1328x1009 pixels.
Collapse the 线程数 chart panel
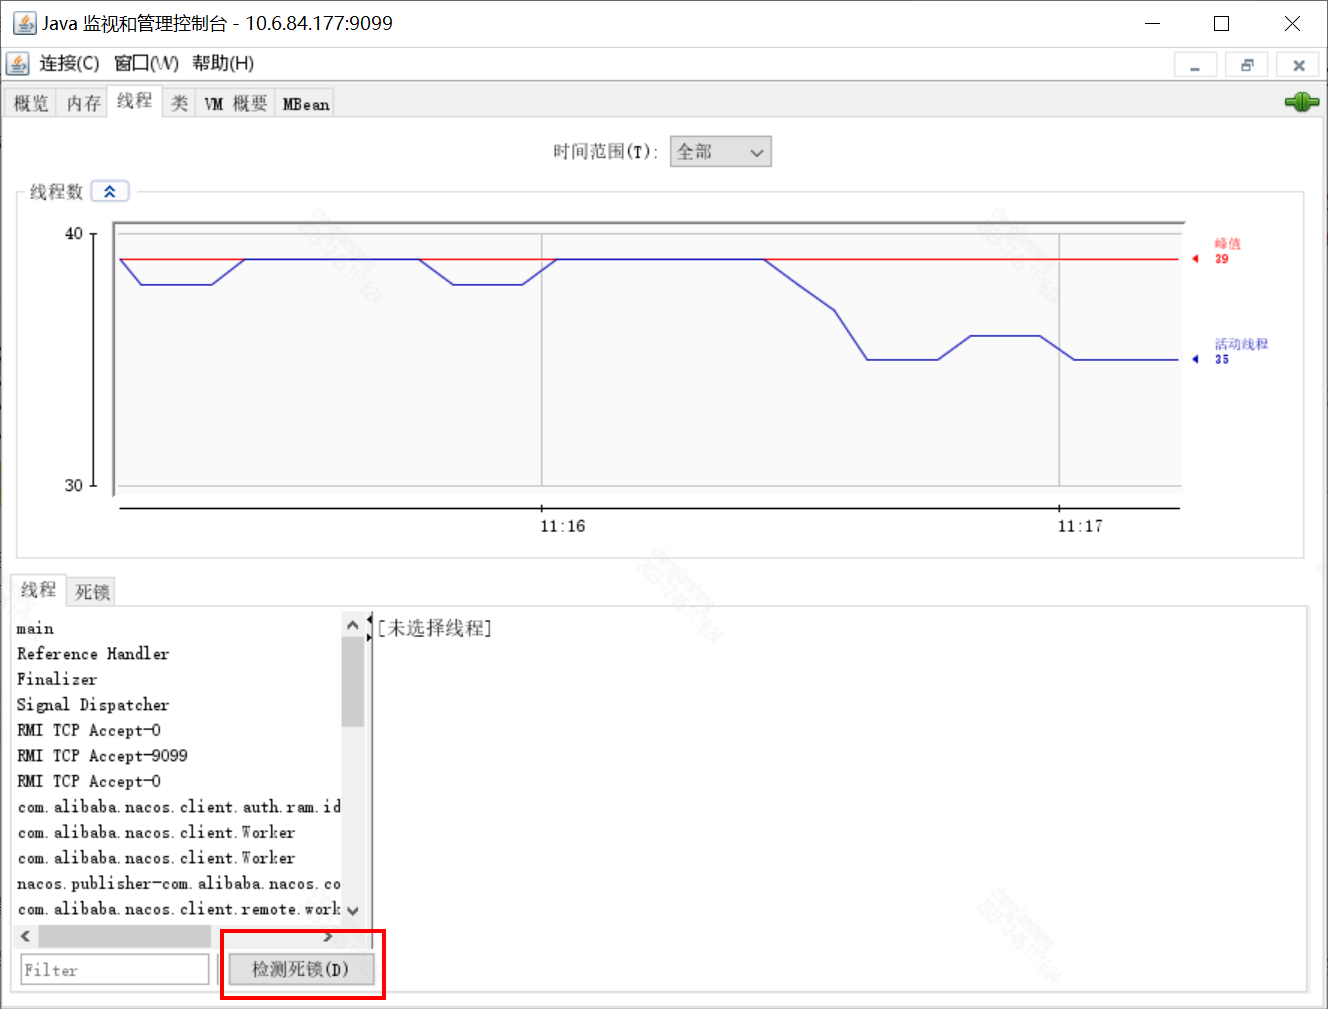pos(110,191)
